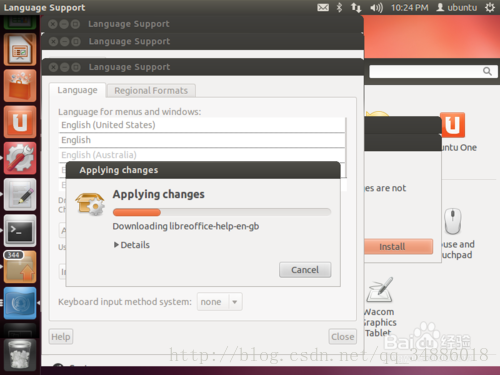Click the second Language Support title bar

(202, 41)
